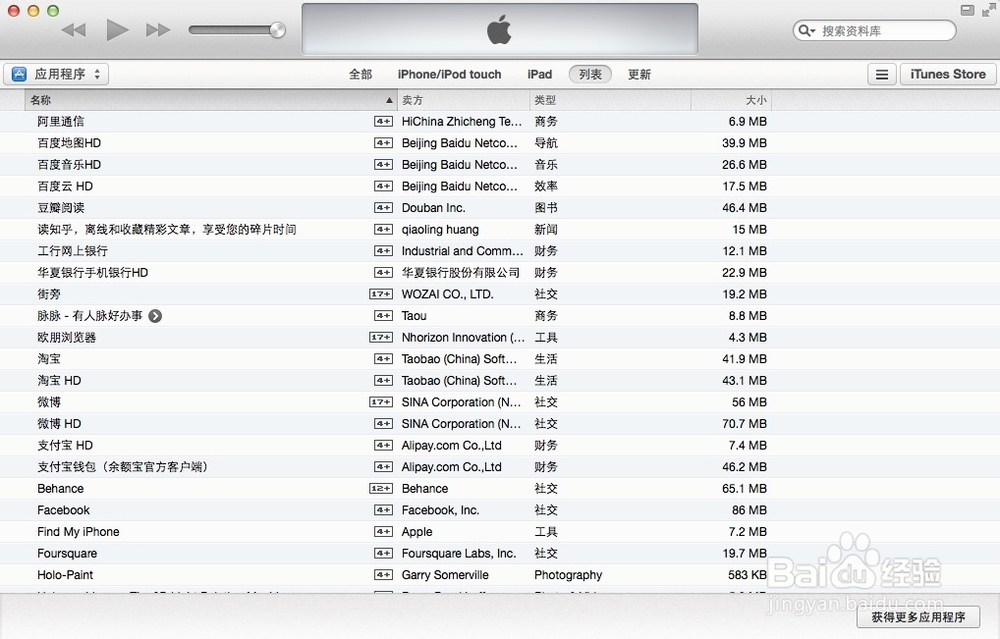Click the App Store icon beside 应用程序
1000x639 pixels.
tap(19, 74)
